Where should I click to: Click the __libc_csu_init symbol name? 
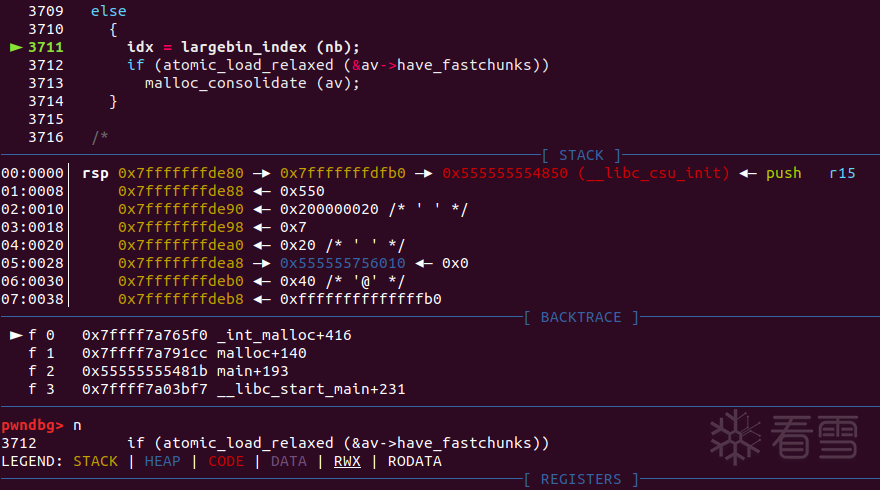(653, 173)
